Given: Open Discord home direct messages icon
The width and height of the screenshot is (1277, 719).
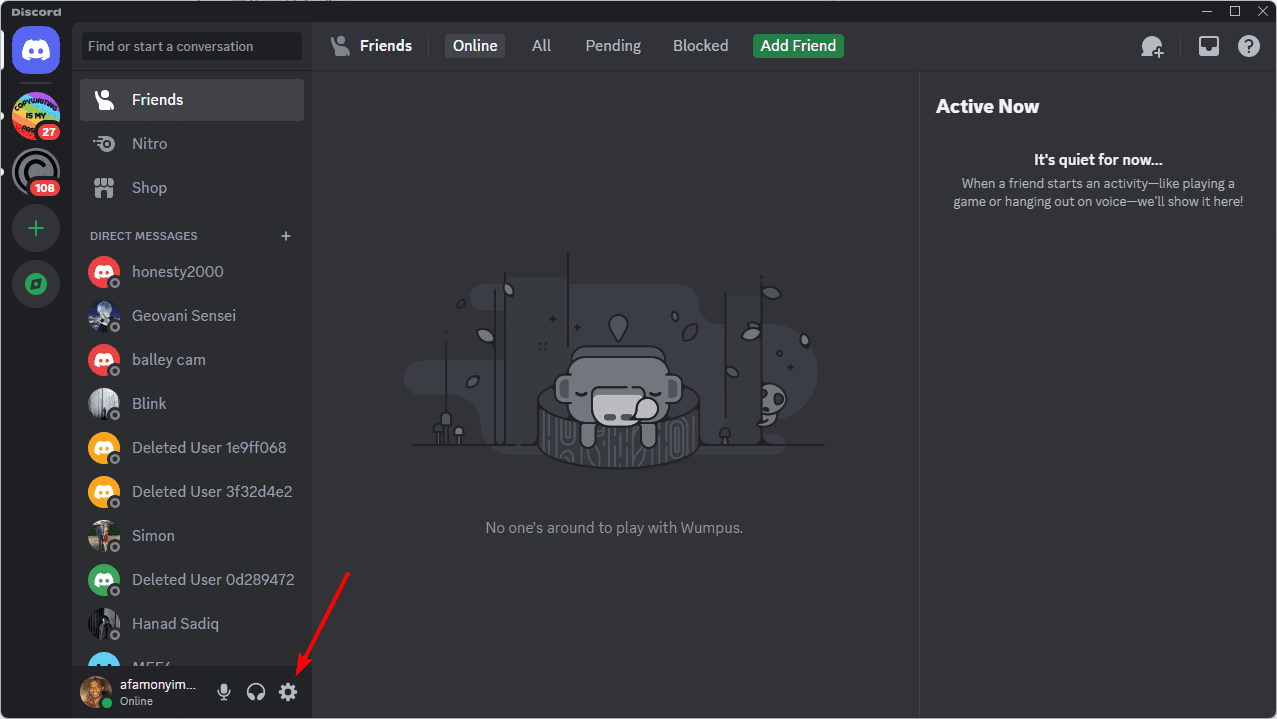Looking at the screenshot, I should tap(36, 50).
